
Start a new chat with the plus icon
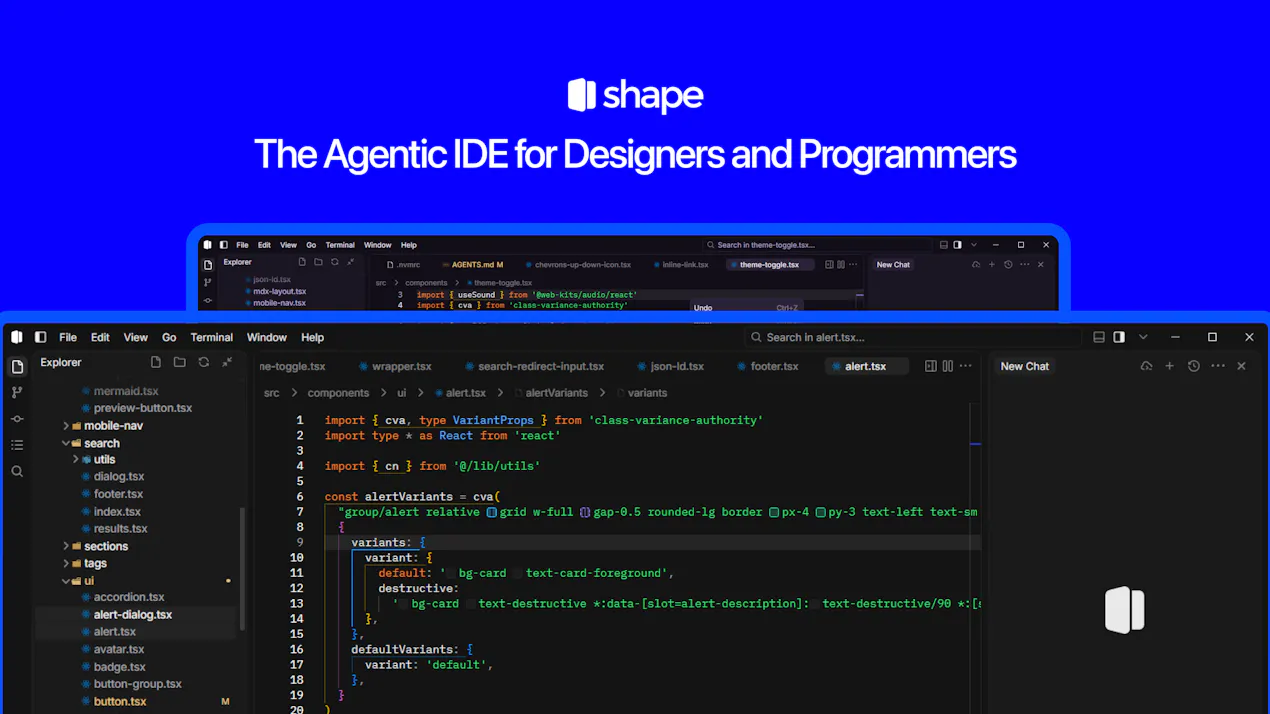tap(1170, 367)
